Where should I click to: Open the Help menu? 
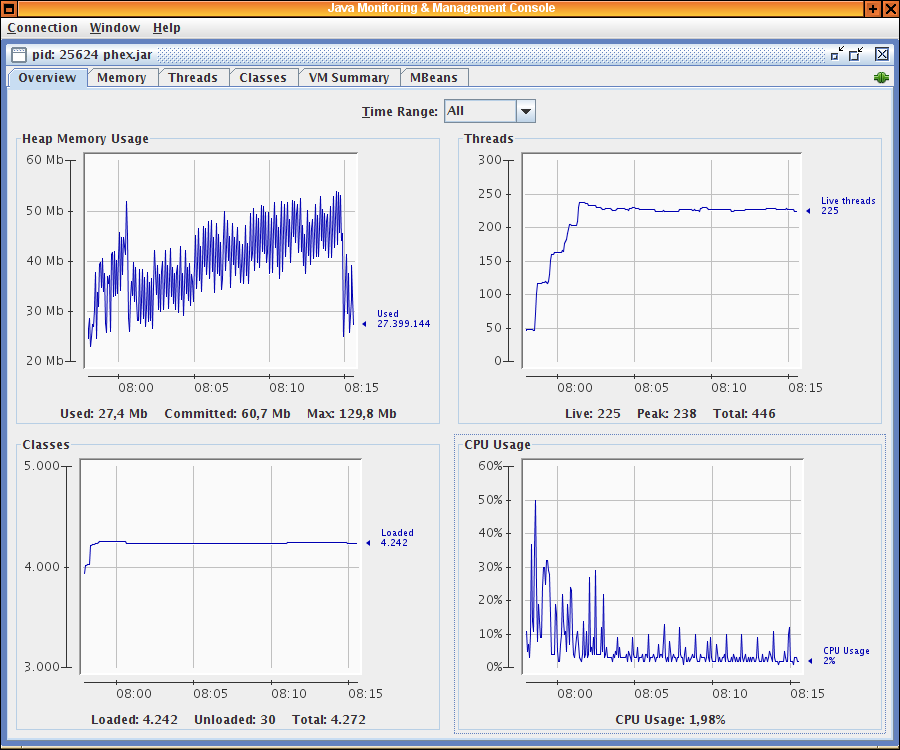coord(166,28)
